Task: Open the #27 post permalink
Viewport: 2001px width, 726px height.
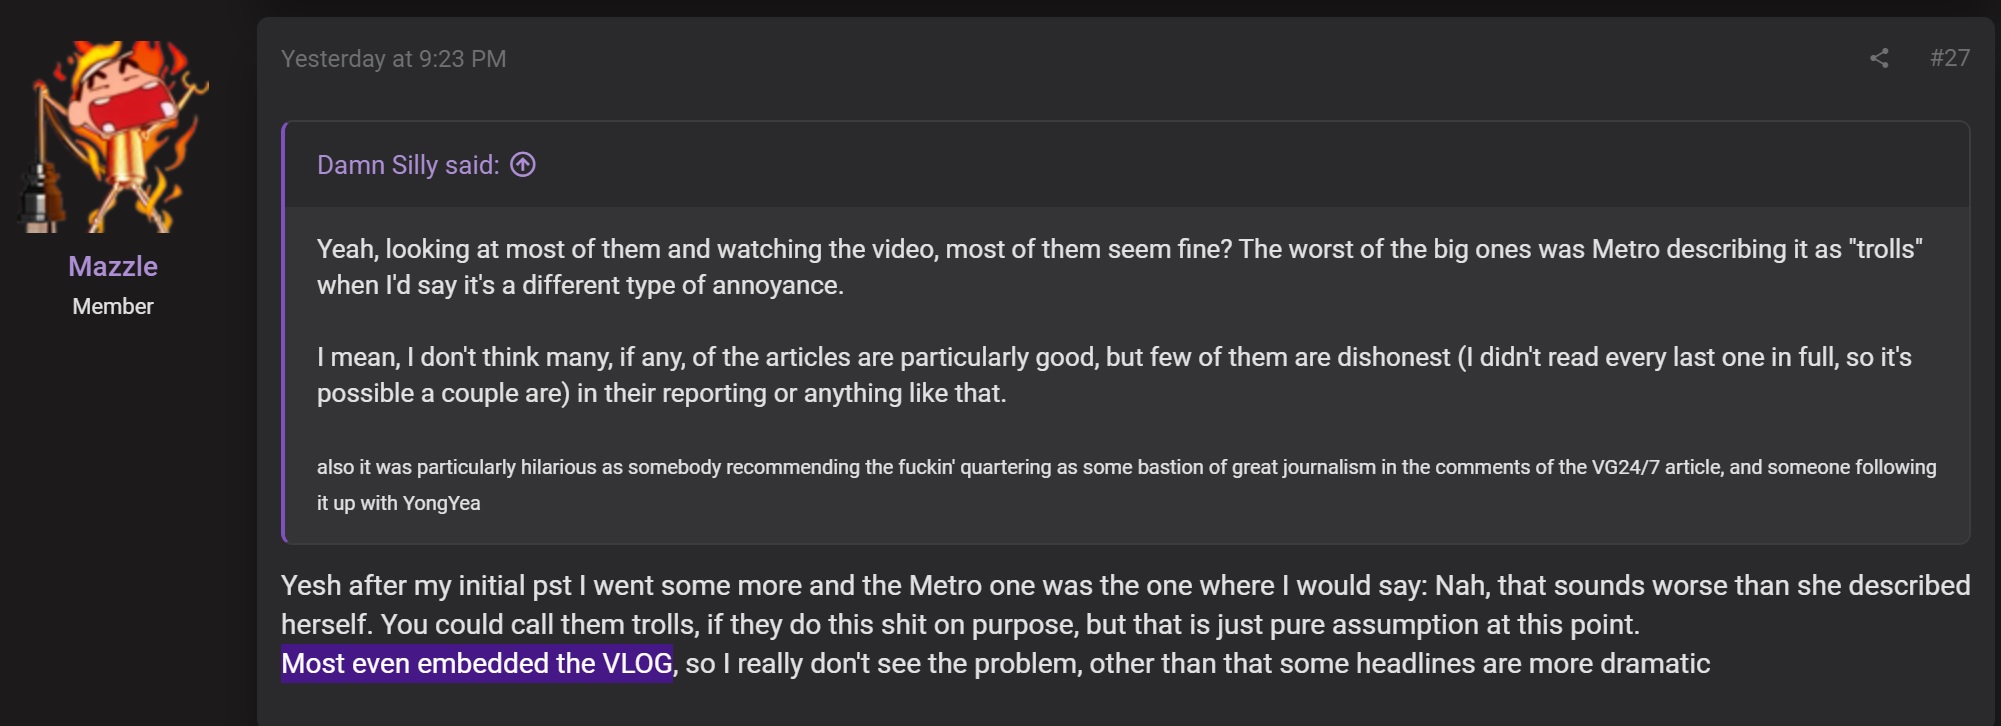Action: pos(1949,58)
